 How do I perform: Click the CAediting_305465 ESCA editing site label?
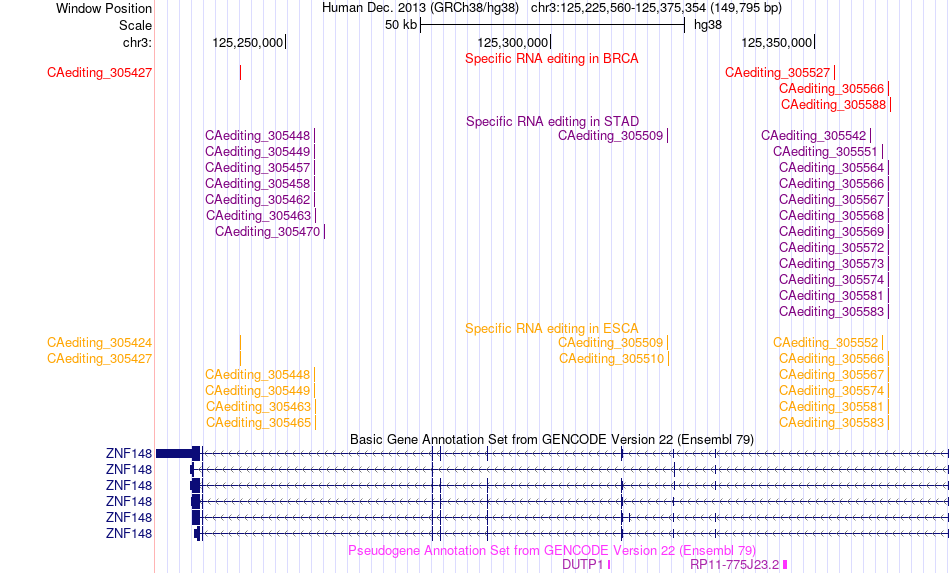click(x=258, y=423)
